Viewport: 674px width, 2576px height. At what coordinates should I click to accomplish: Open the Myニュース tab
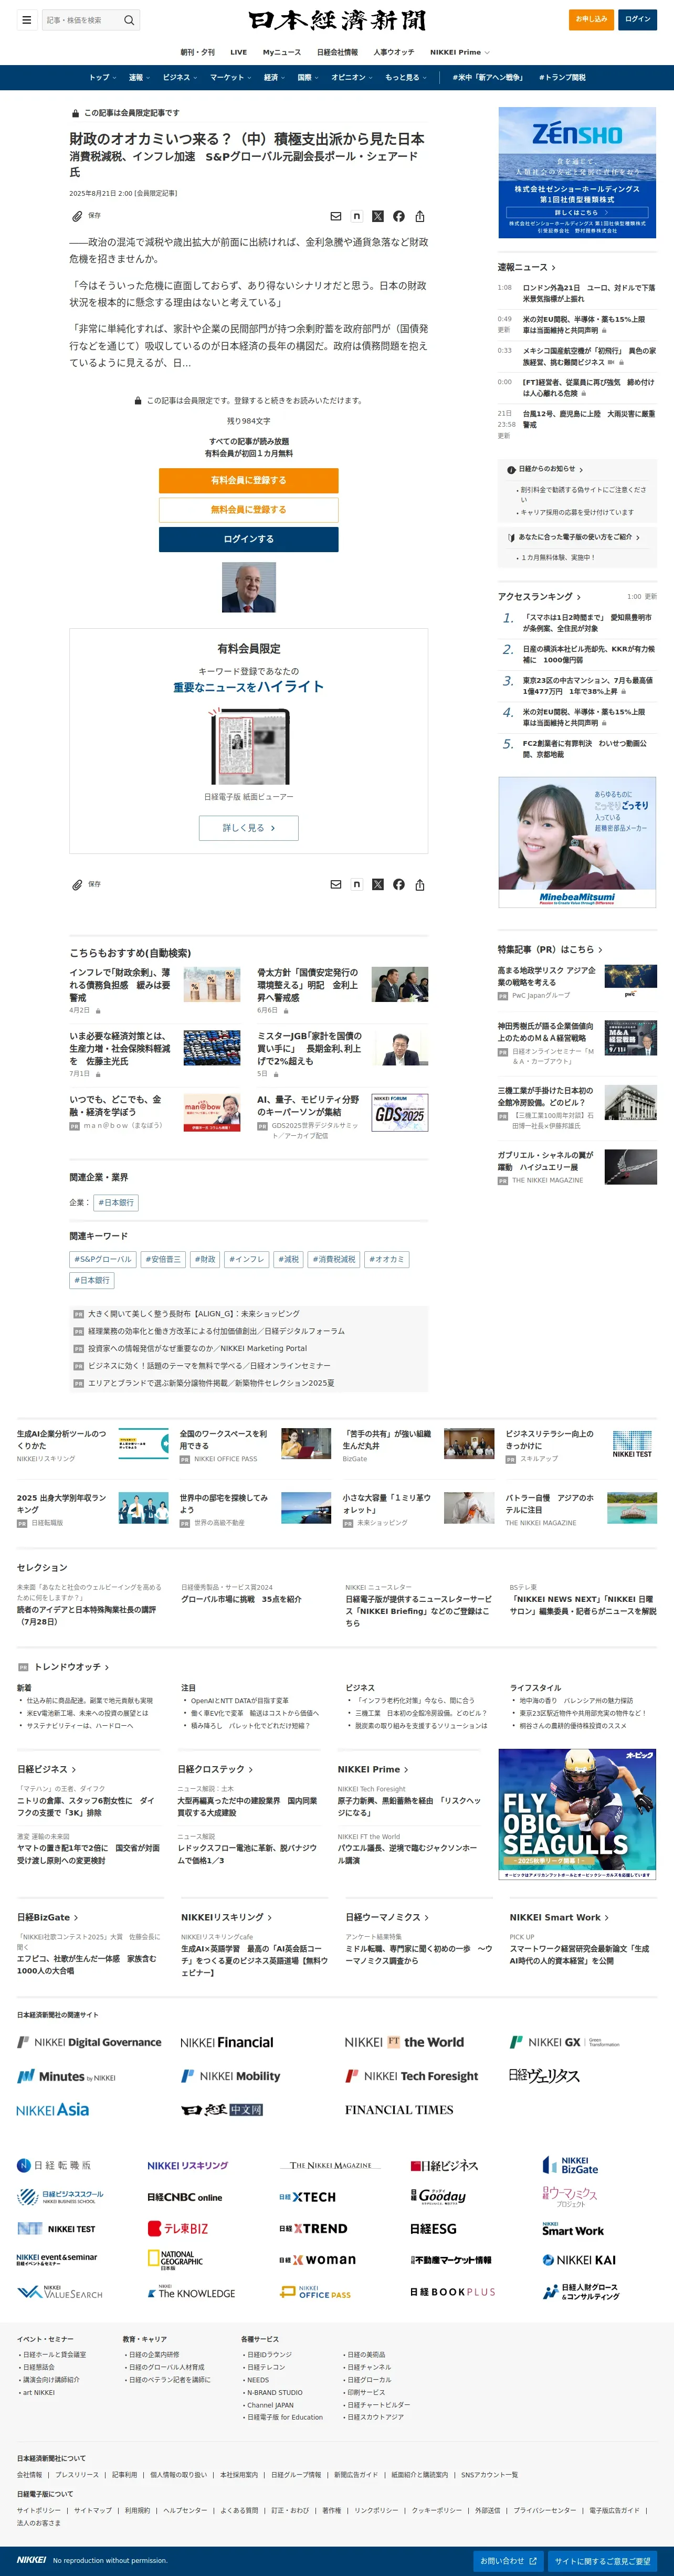click(281, 52)
